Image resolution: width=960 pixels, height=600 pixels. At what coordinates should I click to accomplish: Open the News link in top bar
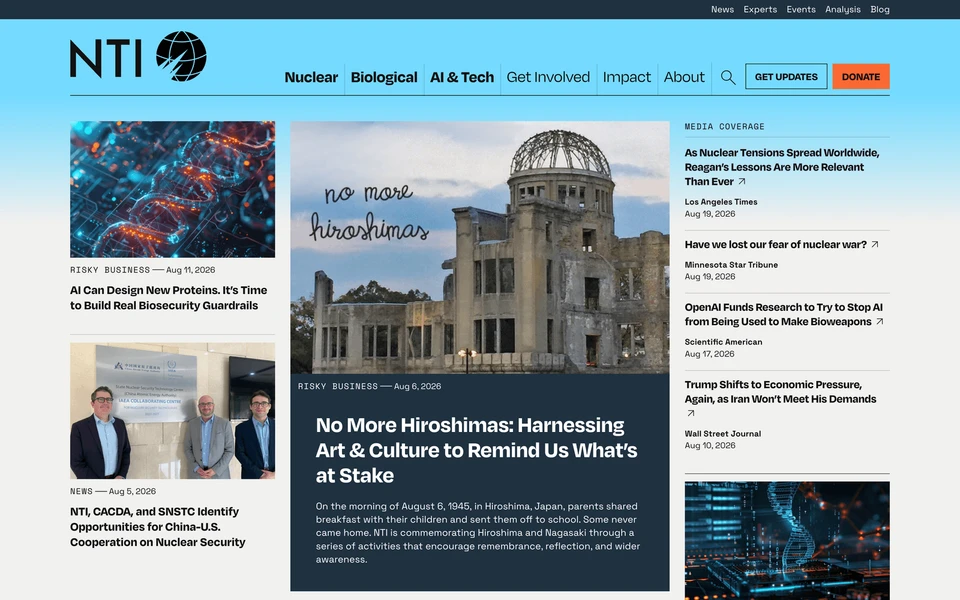pos(722,9)
